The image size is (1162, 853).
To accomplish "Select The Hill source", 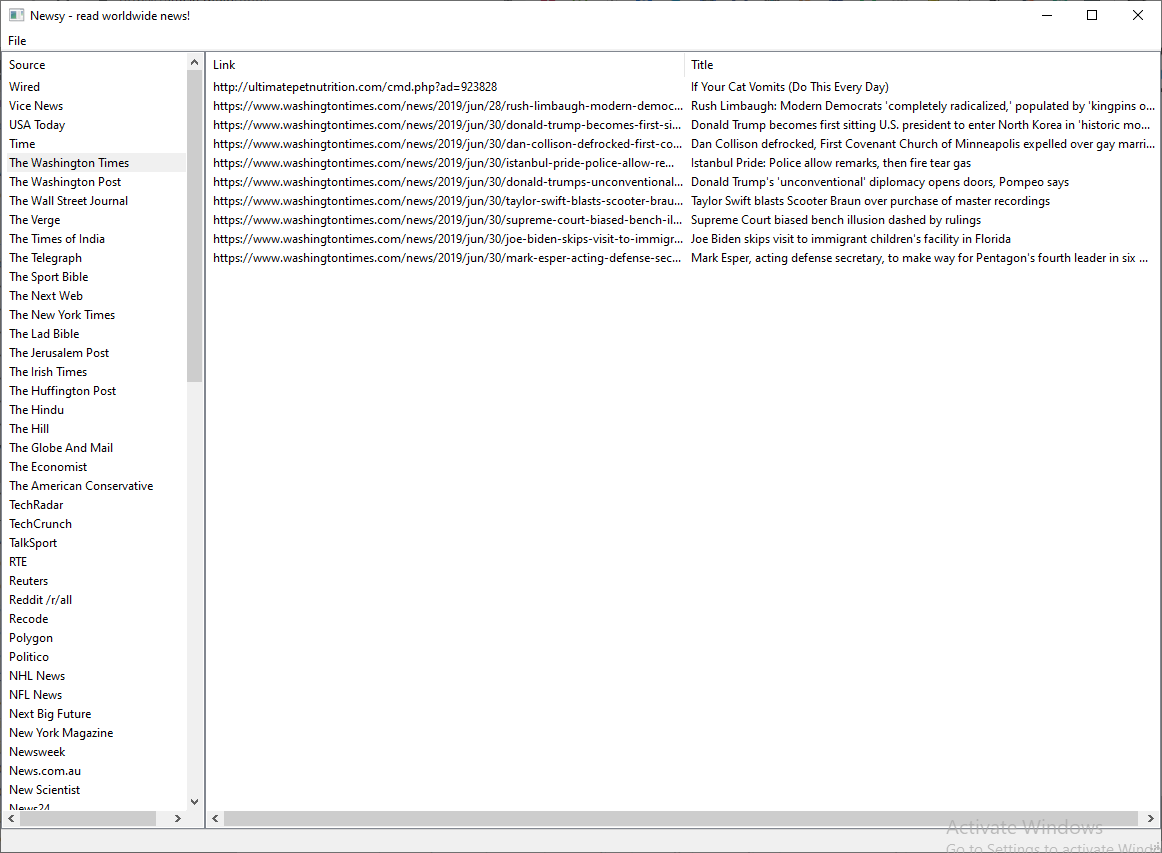I will (x=29, y=429).
